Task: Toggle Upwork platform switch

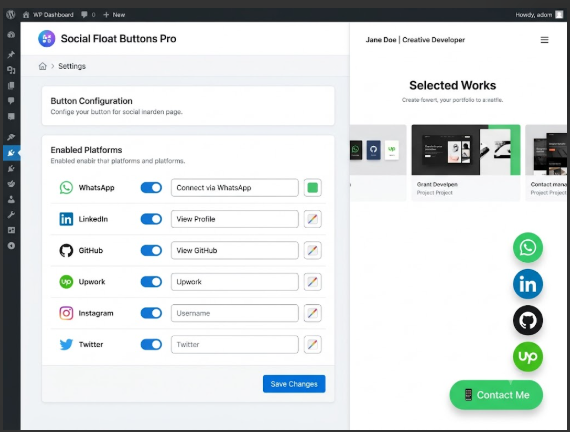Action: pyautogui.click(x=151, y=282)
